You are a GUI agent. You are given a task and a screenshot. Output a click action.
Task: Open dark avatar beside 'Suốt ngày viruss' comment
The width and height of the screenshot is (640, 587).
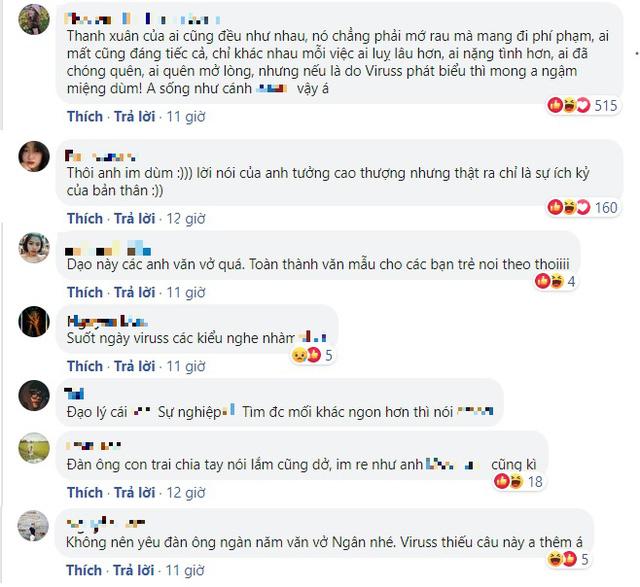(34, 321)
